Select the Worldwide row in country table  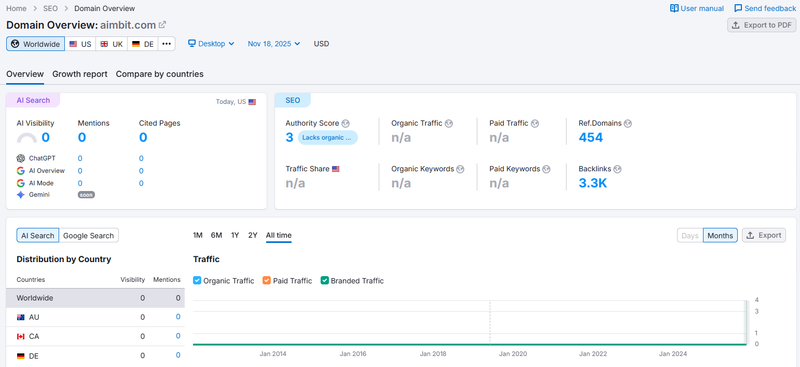click(95, 298)
